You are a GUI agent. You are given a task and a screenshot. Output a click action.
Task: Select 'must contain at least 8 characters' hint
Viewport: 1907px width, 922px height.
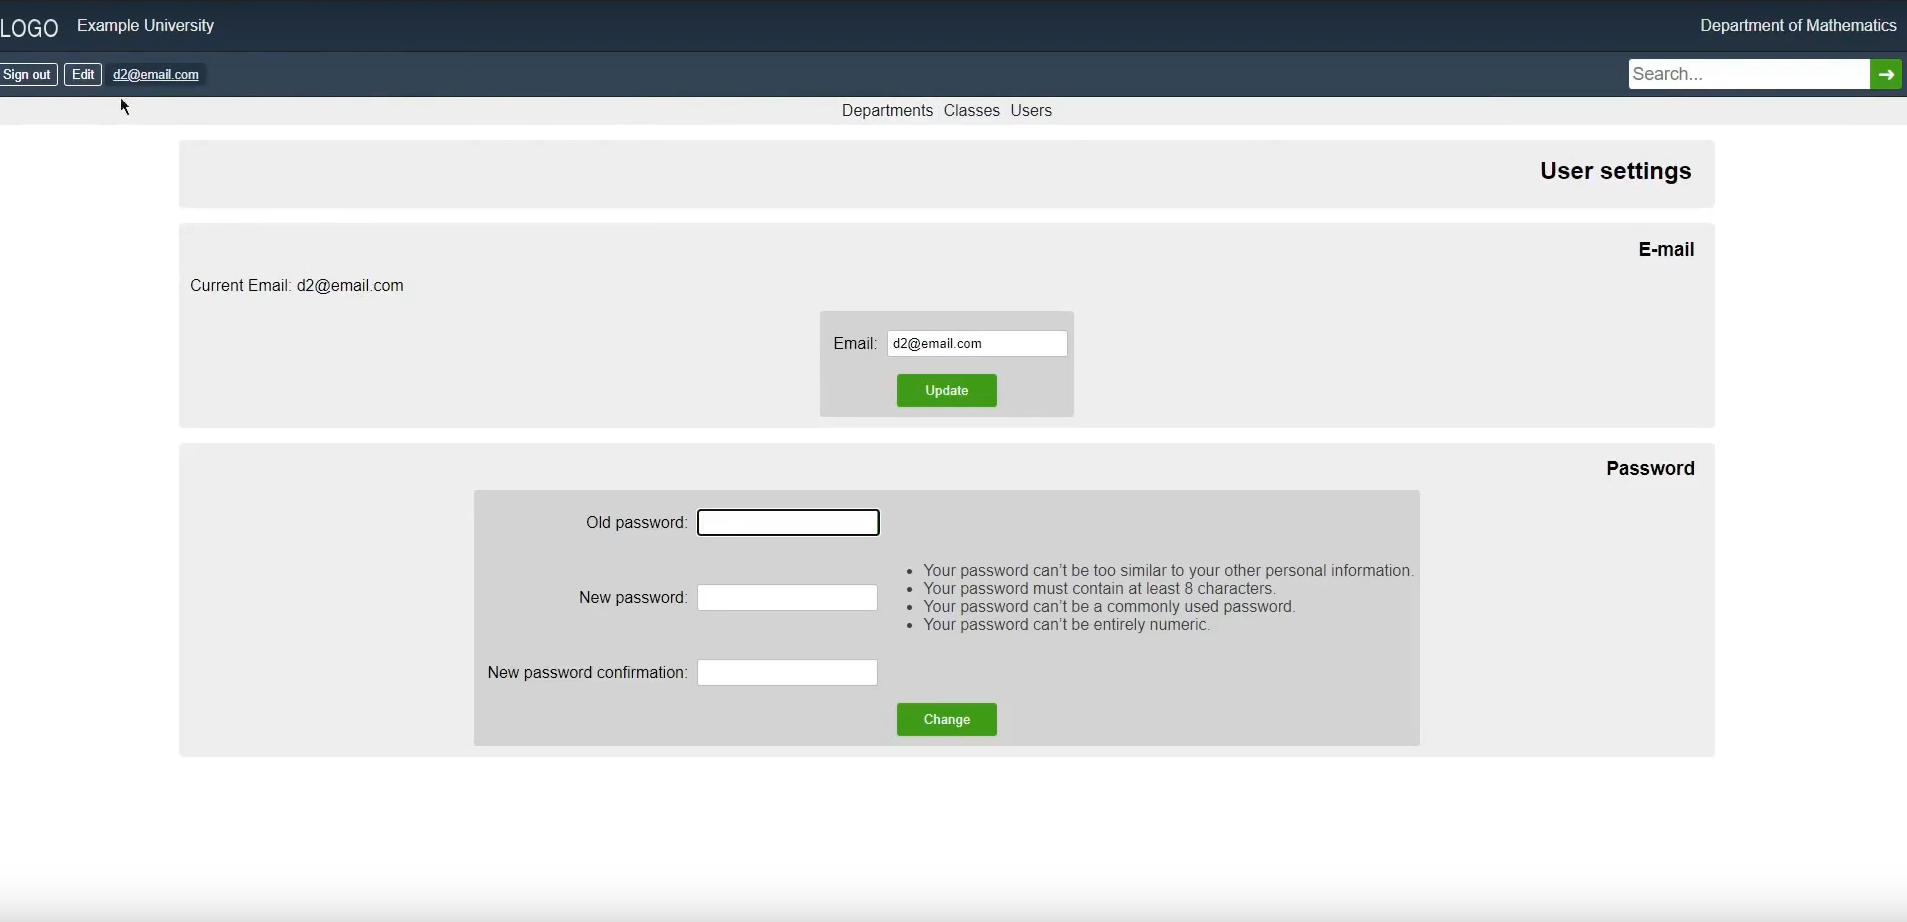pos(1099,589)
